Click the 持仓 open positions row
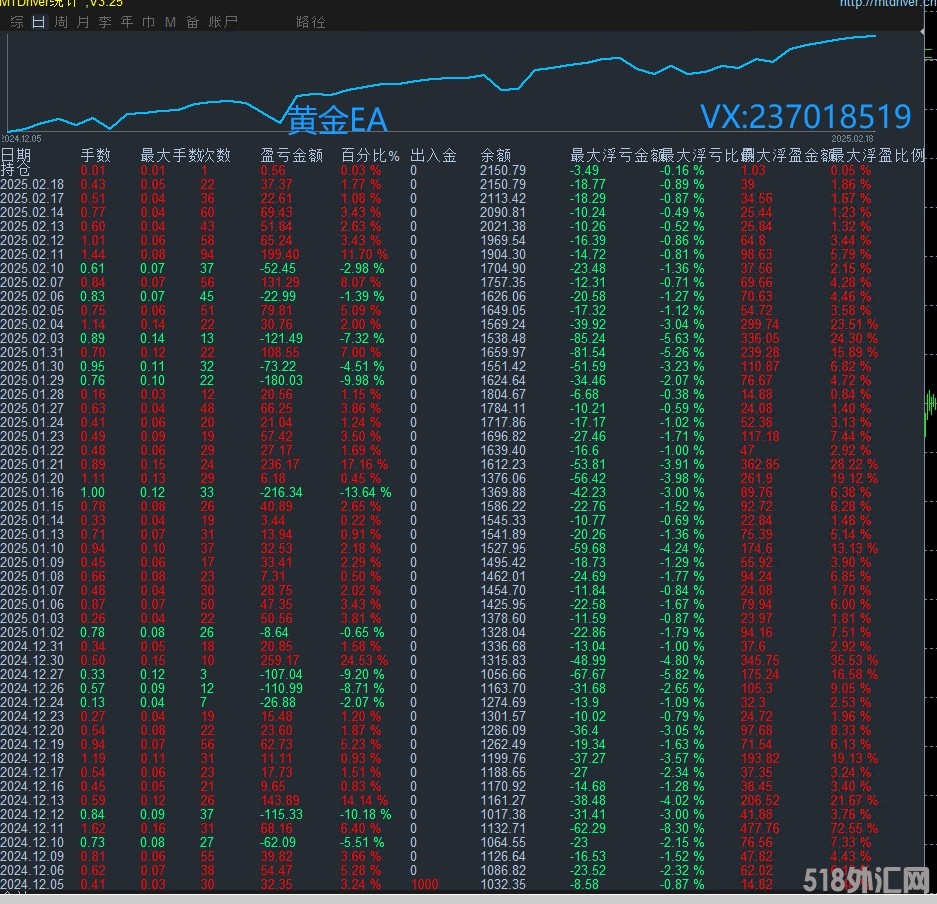937x904 pixels. pyautogui.click(x=16, y=170)
